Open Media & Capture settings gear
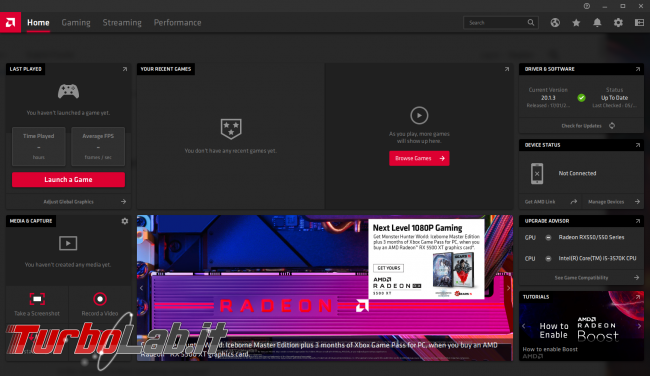The image size is (650, 376). 125,221
